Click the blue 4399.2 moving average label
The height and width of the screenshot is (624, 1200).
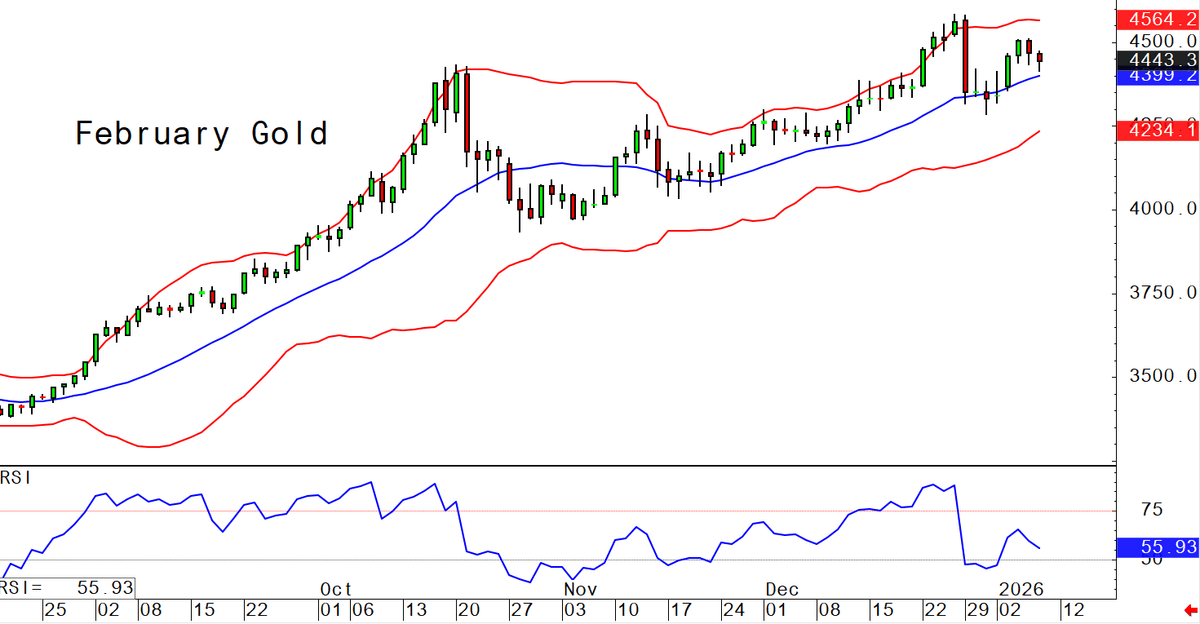(x=1157, y=76)
